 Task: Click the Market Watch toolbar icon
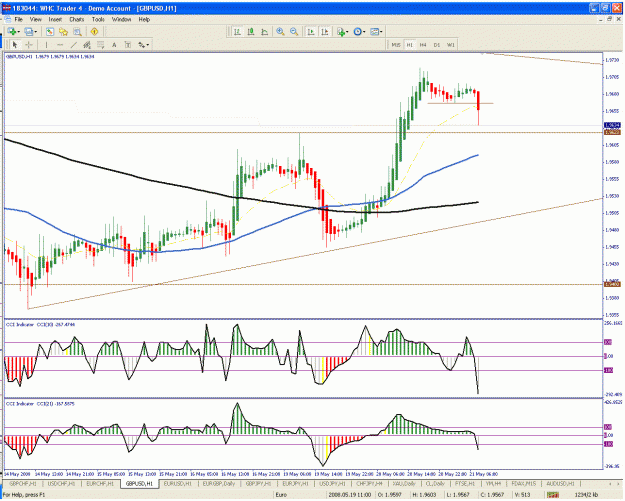50,32
